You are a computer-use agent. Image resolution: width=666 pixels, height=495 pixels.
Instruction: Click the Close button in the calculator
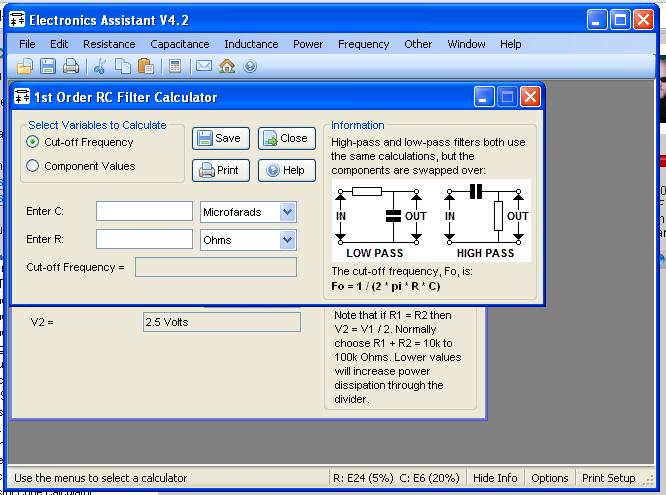tap(287, 138)
